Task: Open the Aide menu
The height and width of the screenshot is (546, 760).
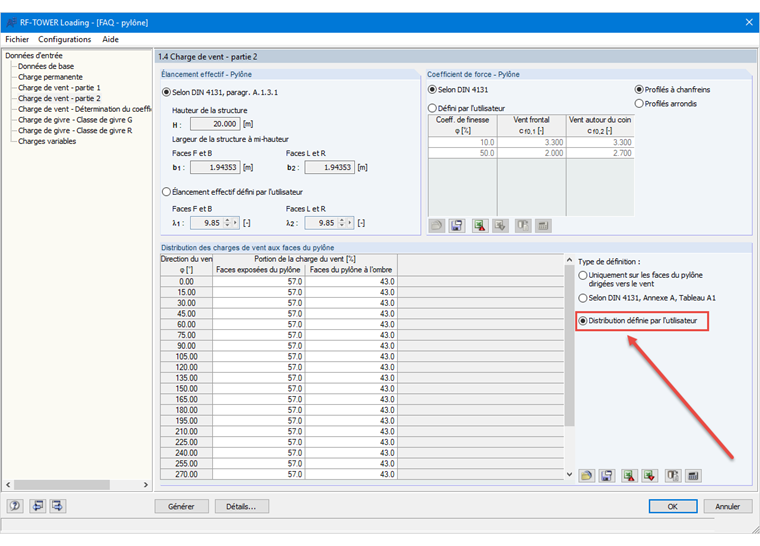Action: coord(111,39)
